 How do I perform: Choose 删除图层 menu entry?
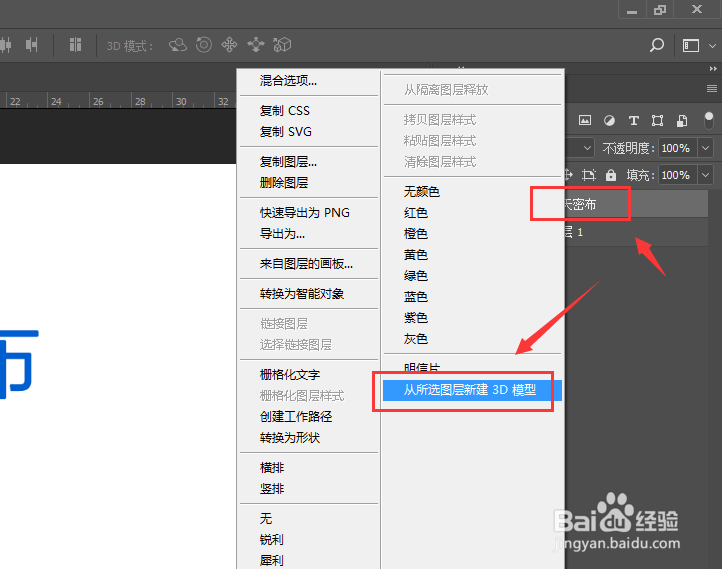[x=284, y=183]
